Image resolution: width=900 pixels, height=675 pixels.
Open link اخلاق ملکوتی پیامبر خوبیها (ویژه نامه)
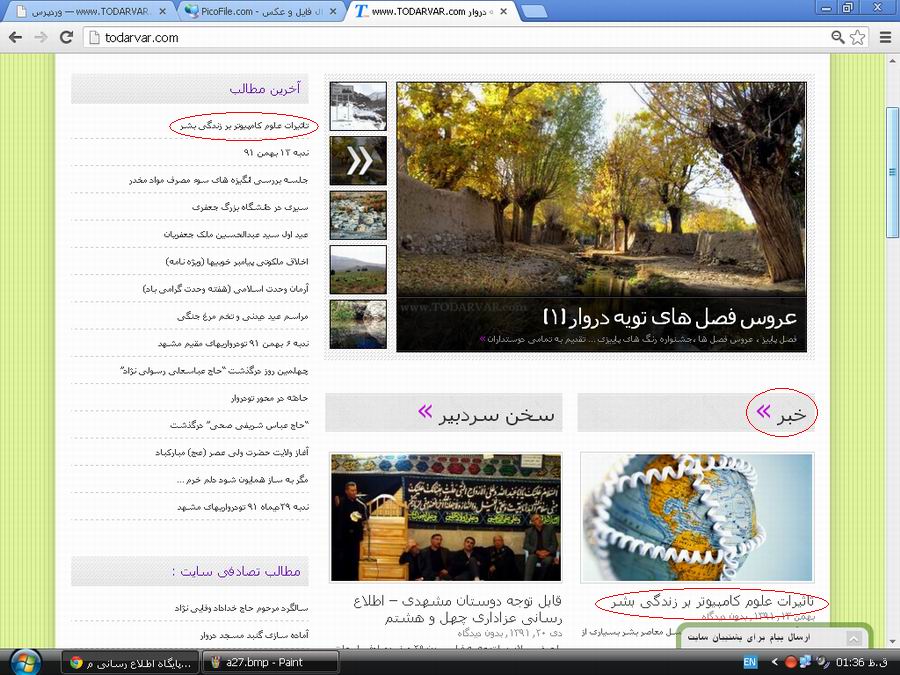[237, 262]
